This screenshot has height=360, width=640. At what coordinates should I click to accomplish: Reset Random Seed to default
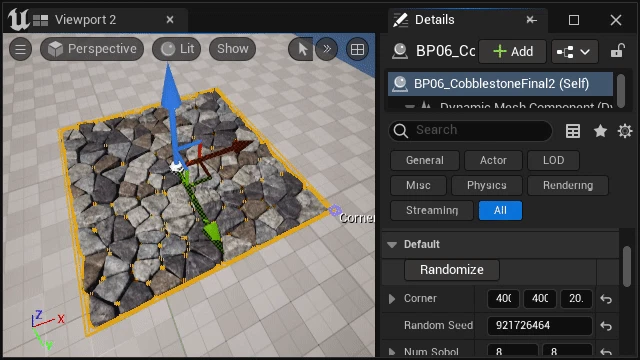click(606, 326)
